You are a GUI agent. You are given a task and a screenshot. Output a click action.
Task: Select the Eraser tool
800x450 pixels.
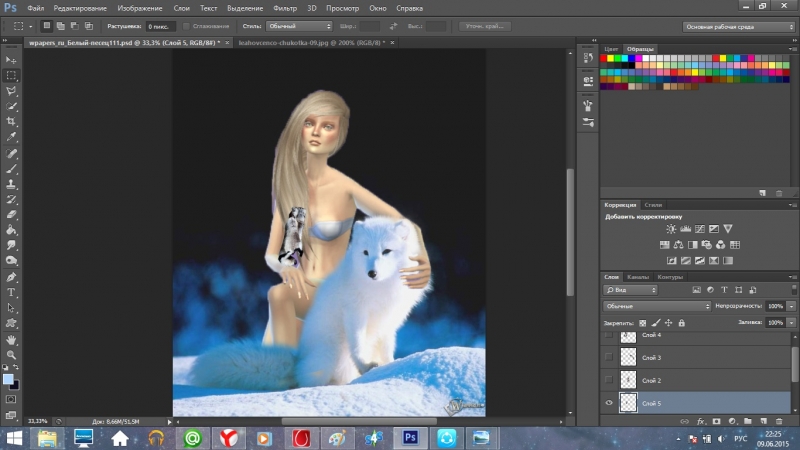pyautogui.click(x=11, y=215)
